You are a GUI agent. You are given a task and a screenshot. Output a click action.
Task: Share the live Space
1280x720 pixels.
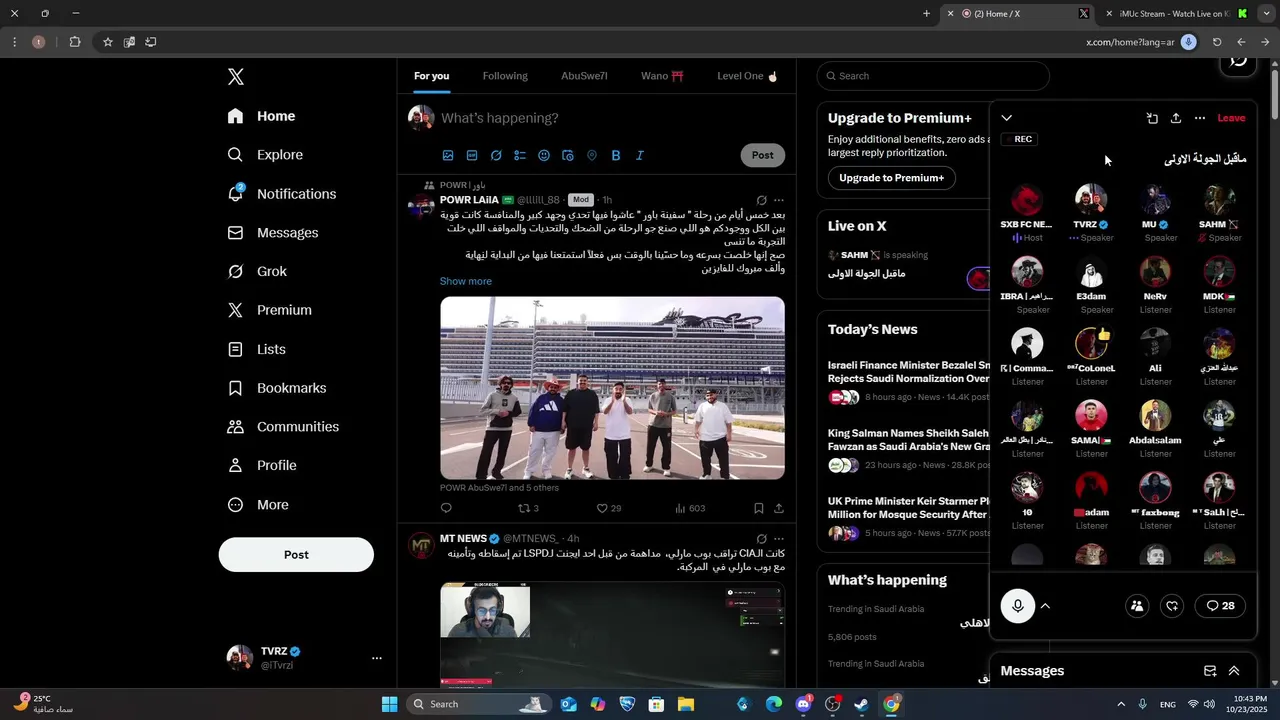[x=1176, y=118]
